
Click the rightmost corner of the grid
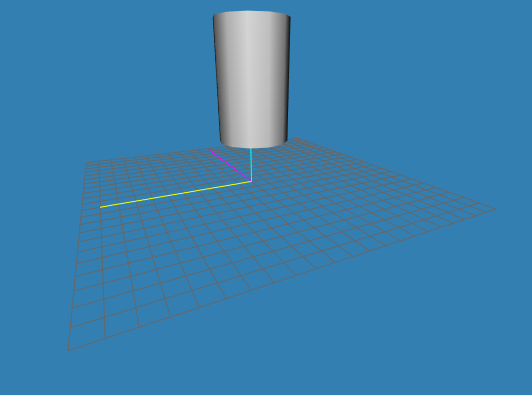pyautogui.click(x=495, y=209)
